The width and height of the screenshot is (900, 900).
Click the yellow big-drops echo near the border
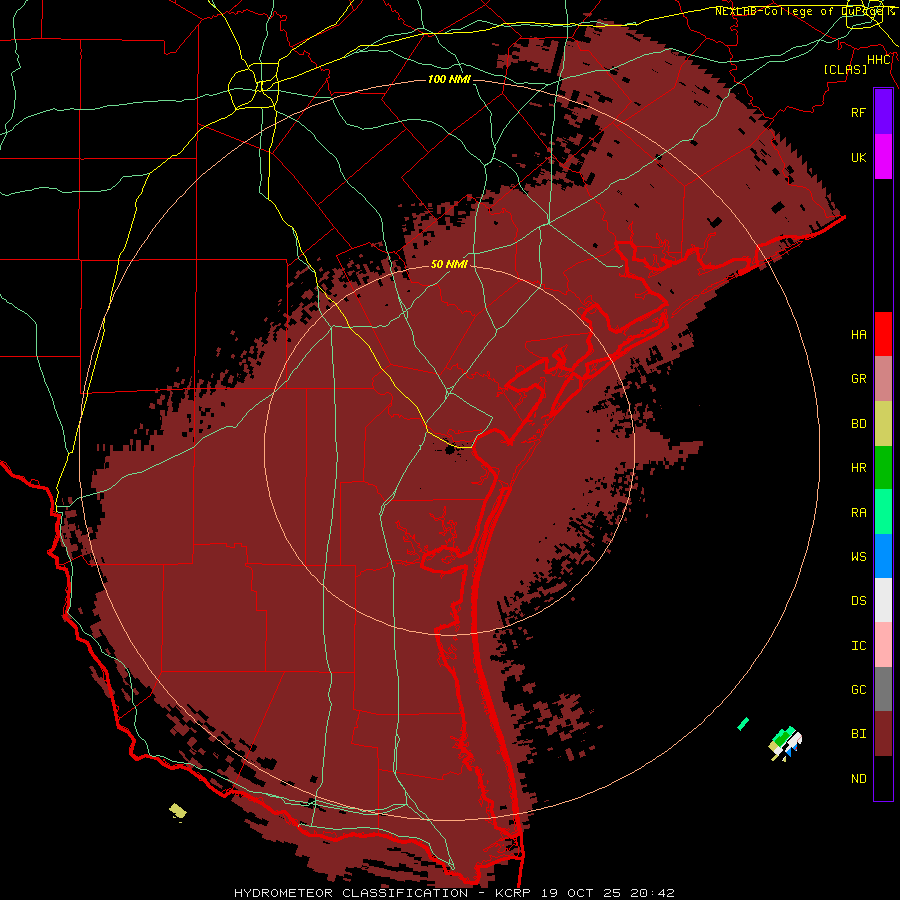tap(178, 811)
